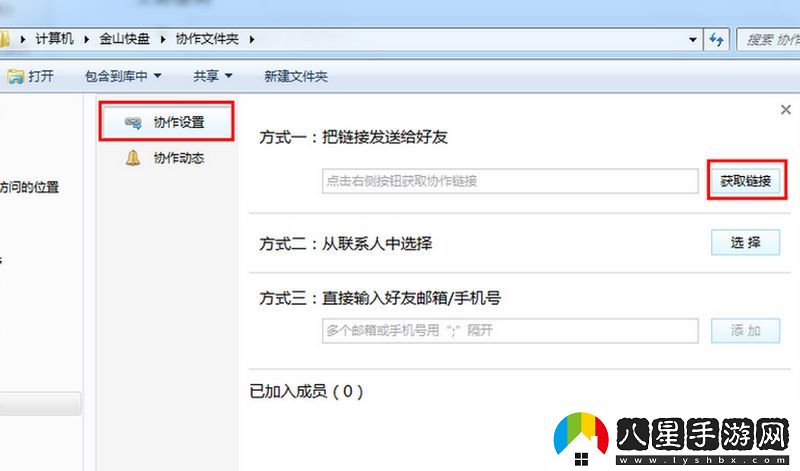The width and height of the screenshot is (800, 471).
Task: Open the 协作设置 panel entry
Action: coord(166,121)
